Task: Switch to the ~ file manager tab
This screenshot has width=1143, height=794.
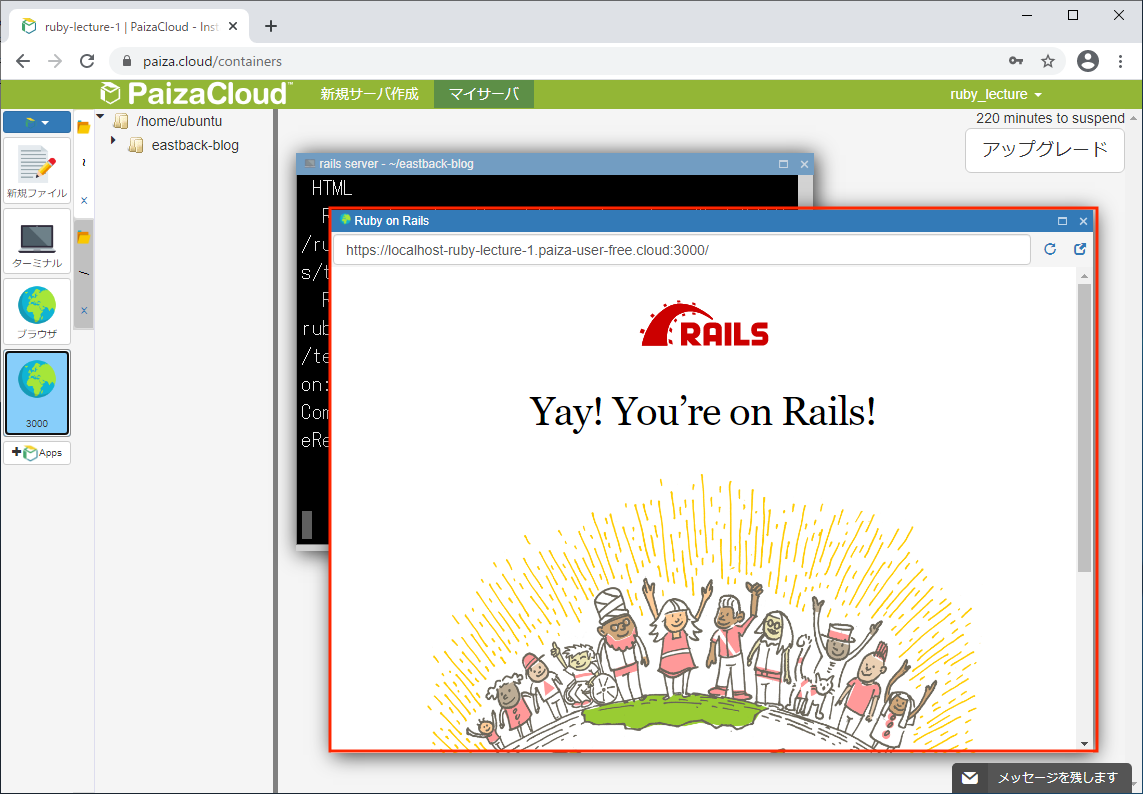Action: pyautogui.click(x=84, y=162)
